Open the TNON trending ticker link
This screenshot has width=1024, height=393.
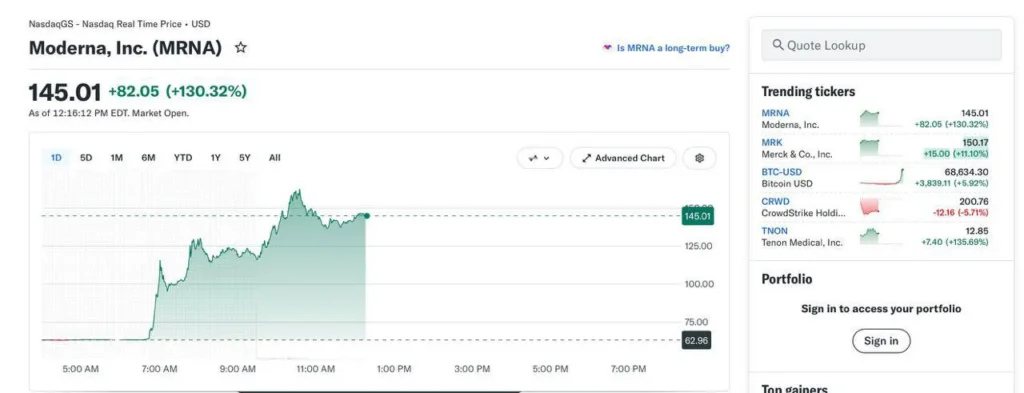(x=775, y=231)
